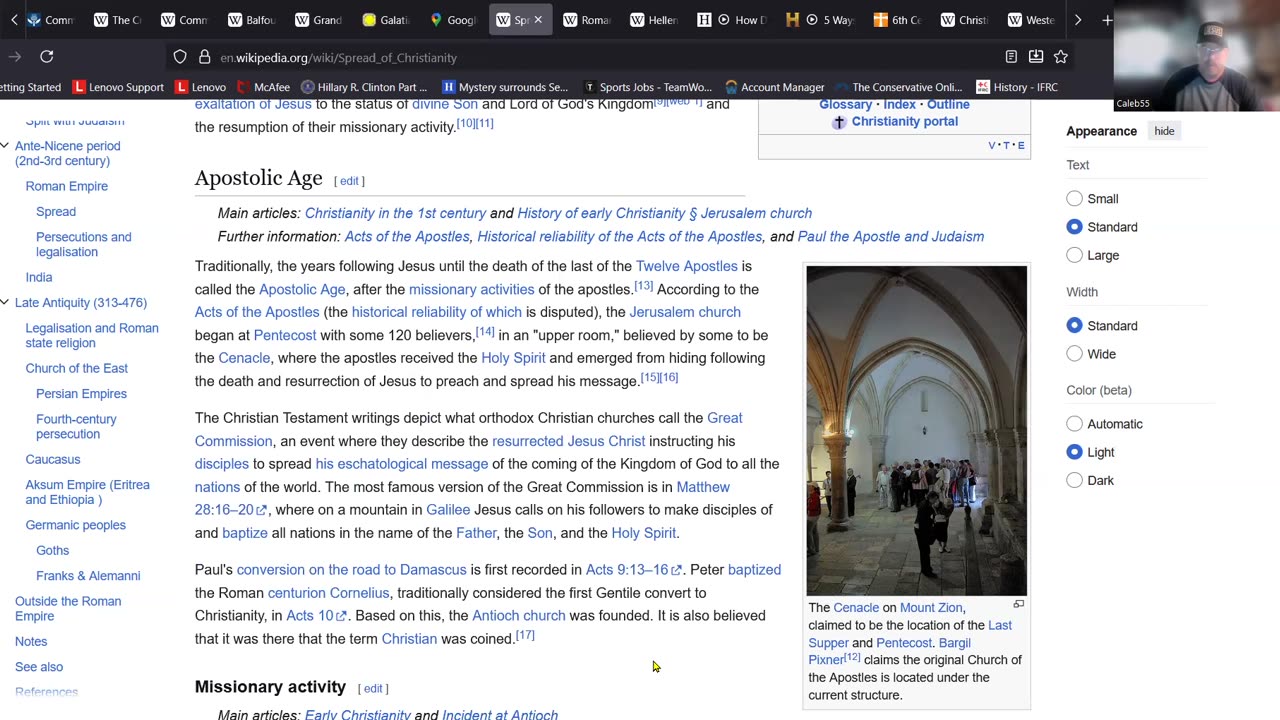Click external link icon after Acts 10

pos(342,617)
